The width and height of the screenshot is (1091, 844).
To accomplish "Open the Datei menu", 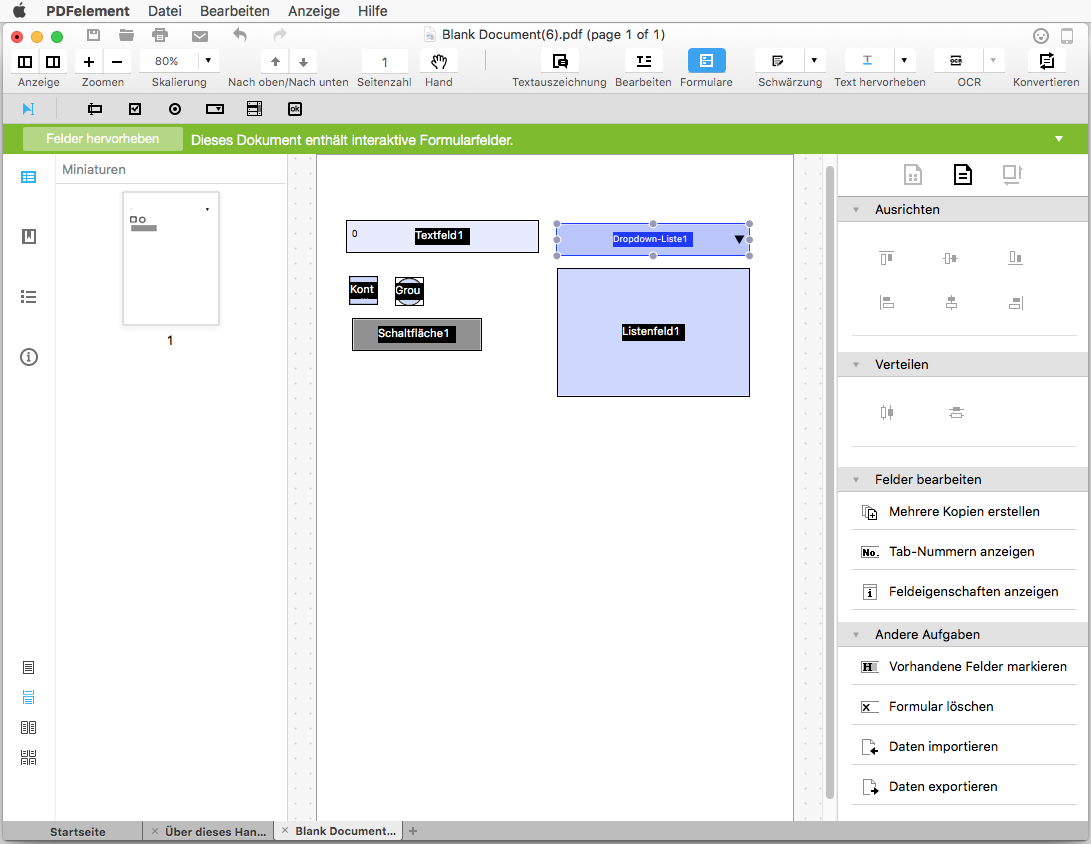I will tap(165, 11).
